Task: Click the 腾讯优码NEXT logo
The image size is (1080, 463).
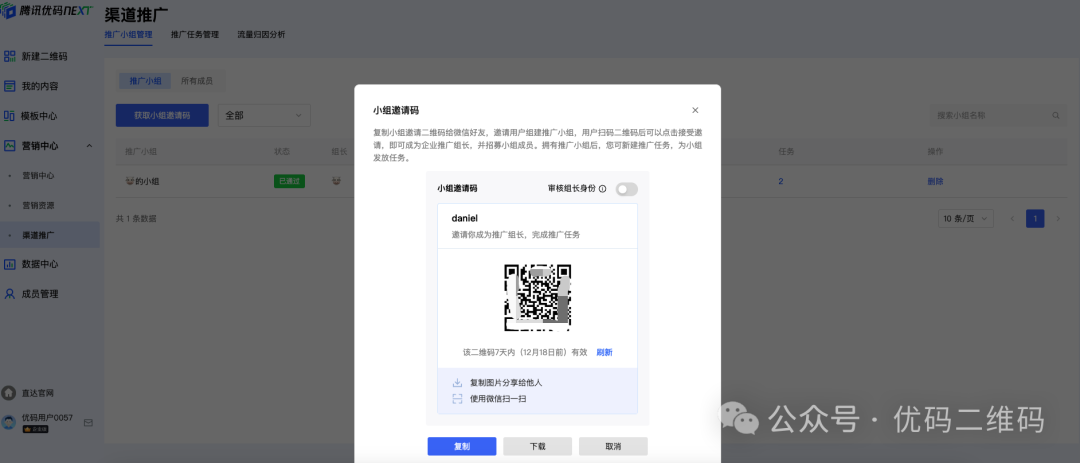Action: pos(47,11)
